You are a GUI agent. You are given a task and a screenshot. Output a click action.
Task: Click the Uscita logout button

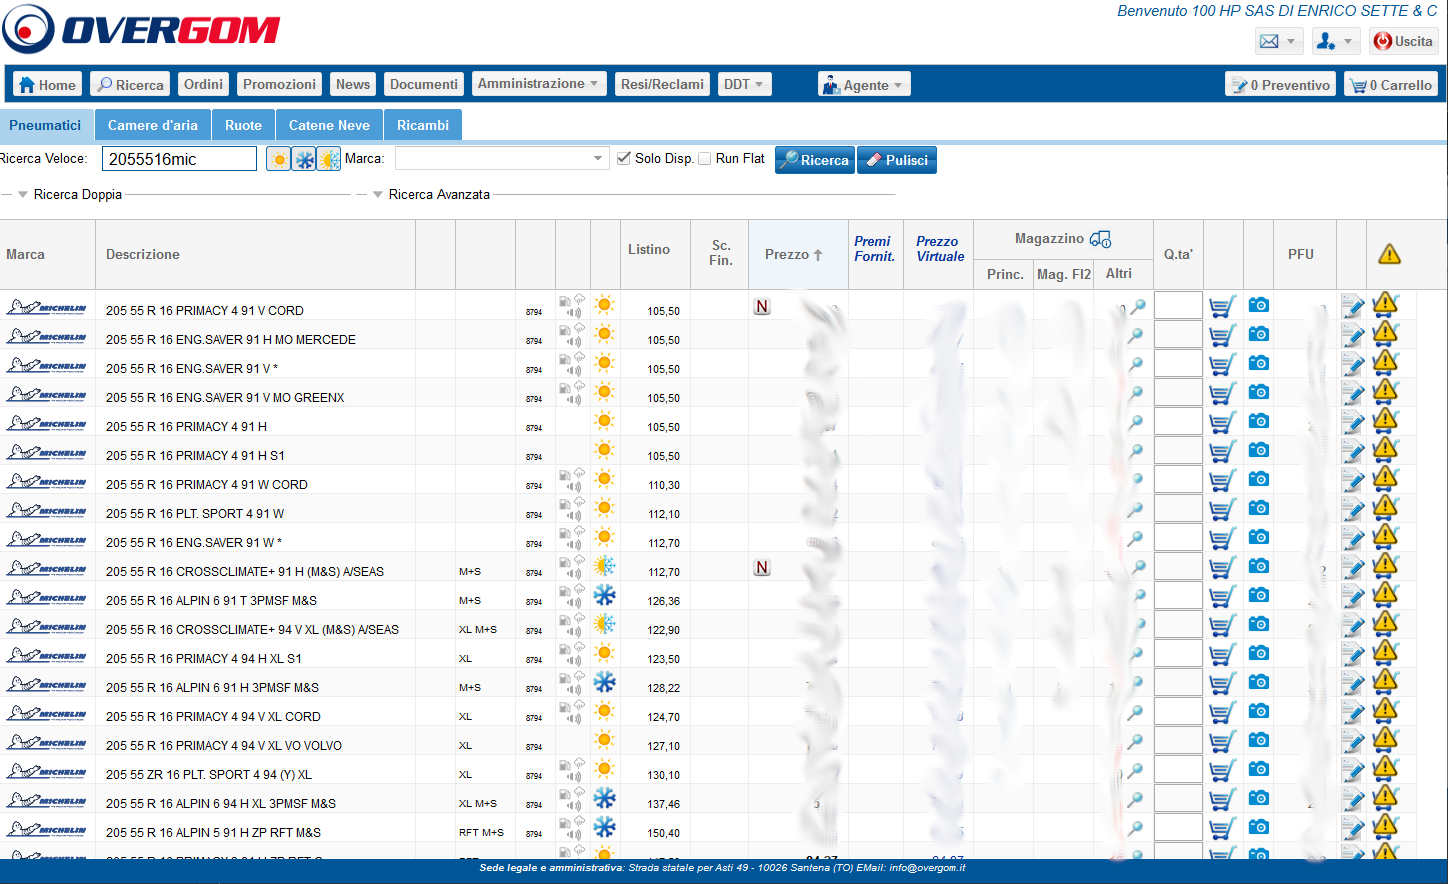pyautogui.click(x=1403, y=41)
